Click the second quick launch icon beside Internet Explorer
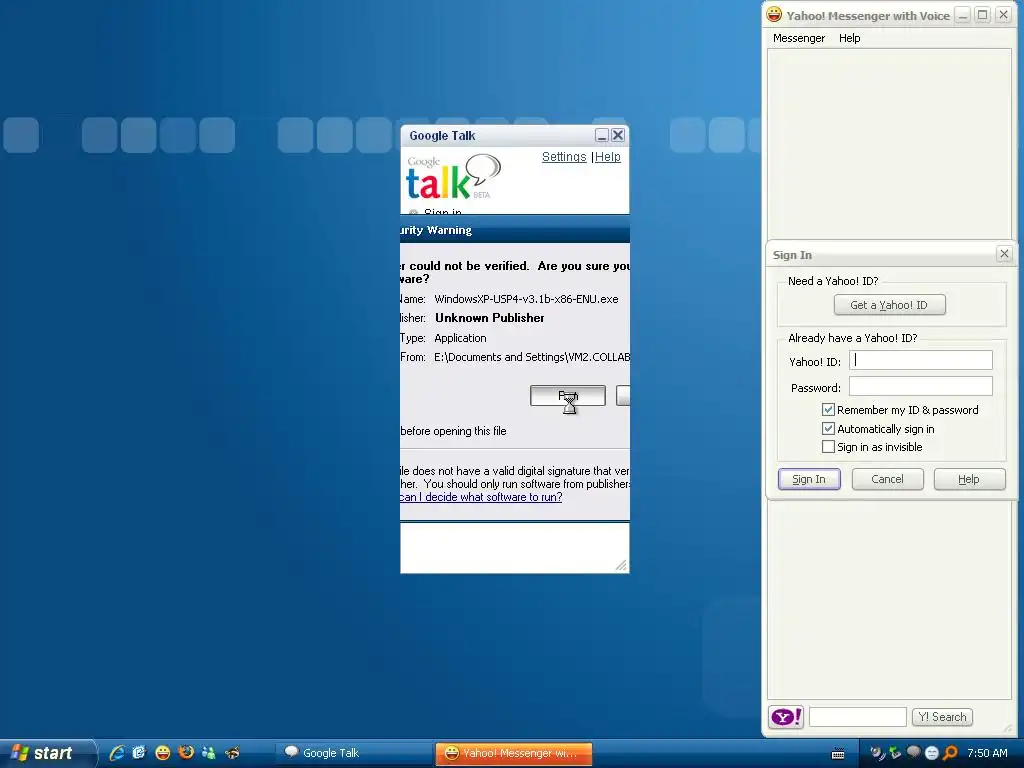 click(x=139, y=752)
